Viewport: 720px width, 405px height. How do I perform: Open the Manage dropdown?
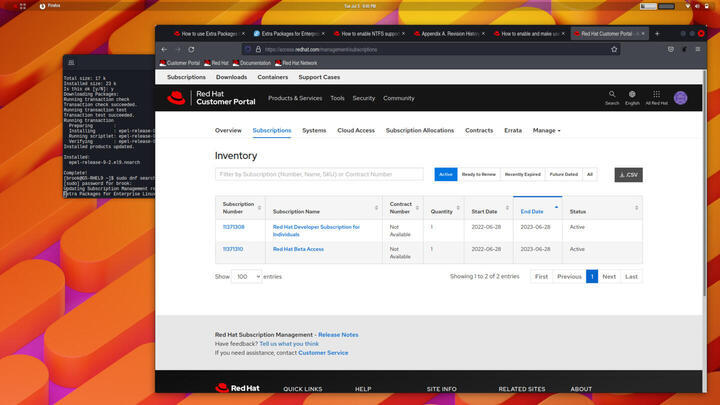546,130
